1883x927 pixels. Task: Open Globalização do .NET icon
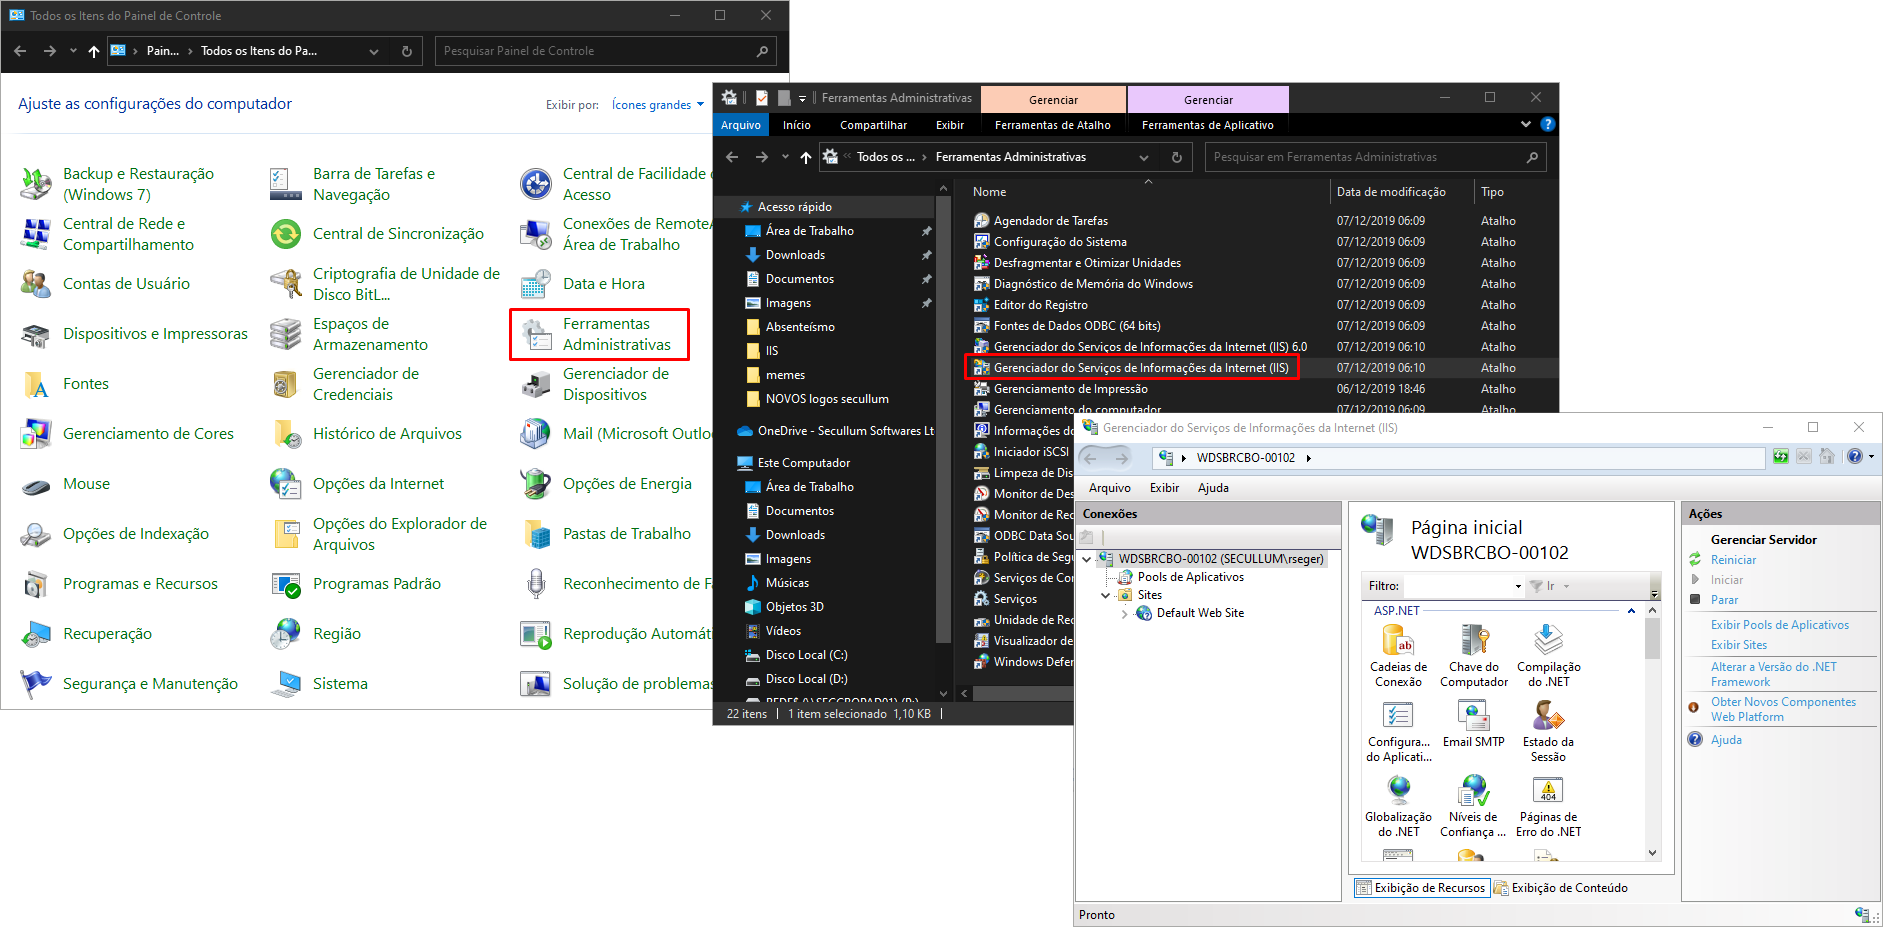[1398, 792]
